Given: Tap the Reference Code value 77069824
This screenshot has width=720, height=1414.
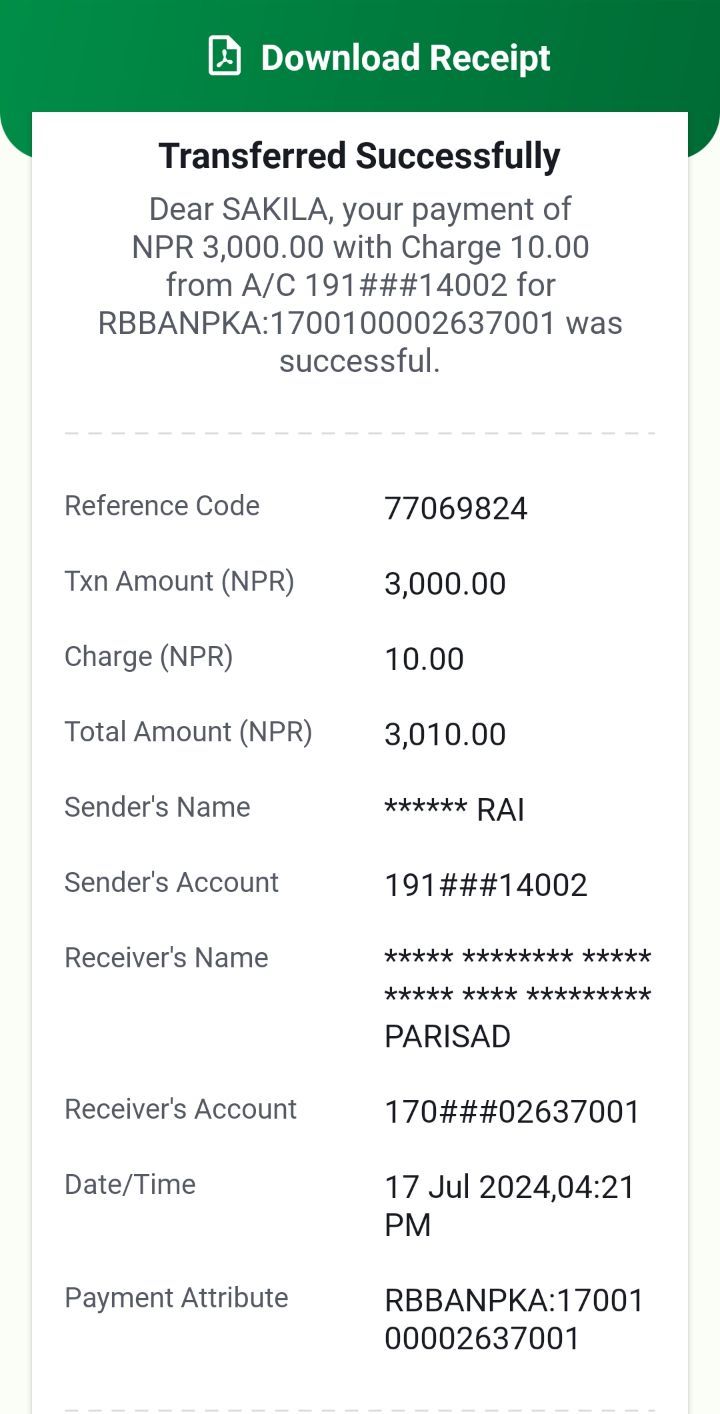Looking at the screenshot, I should point(456,509).
